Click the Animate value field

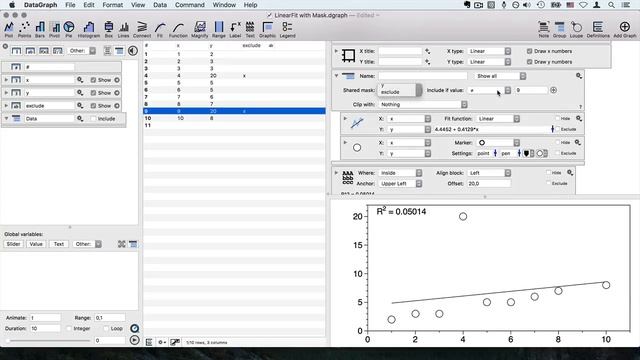pos(45,318)
